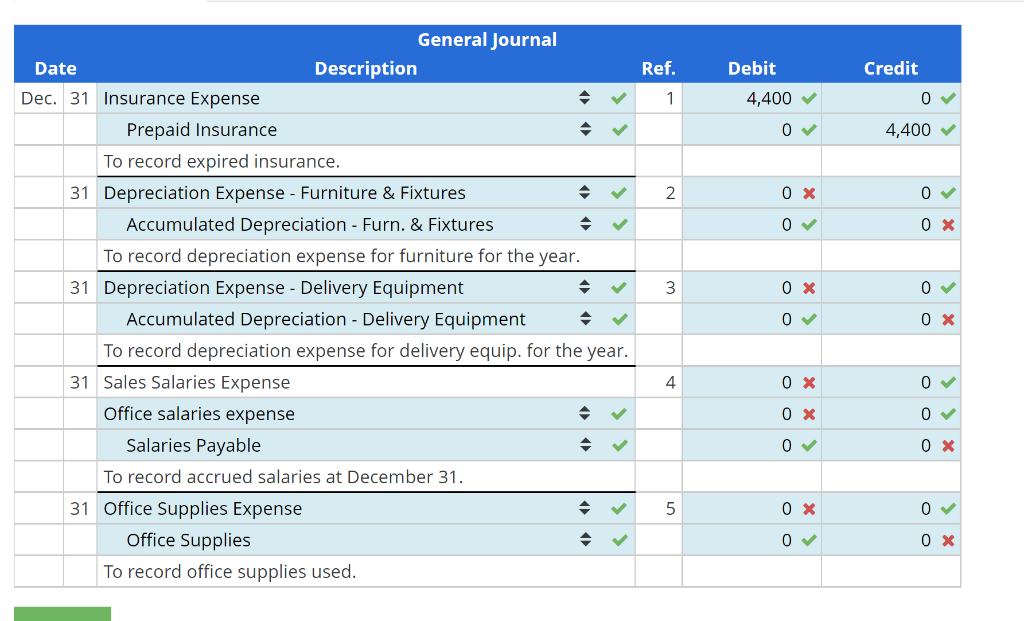
Task: Click the green button below the journal
Action: (x=63, y=614)
